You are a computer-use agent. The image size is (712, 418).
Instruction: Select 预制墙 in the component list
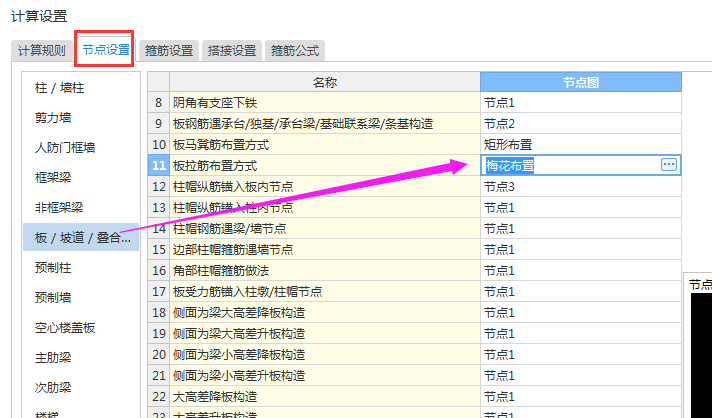coord(81,298)
